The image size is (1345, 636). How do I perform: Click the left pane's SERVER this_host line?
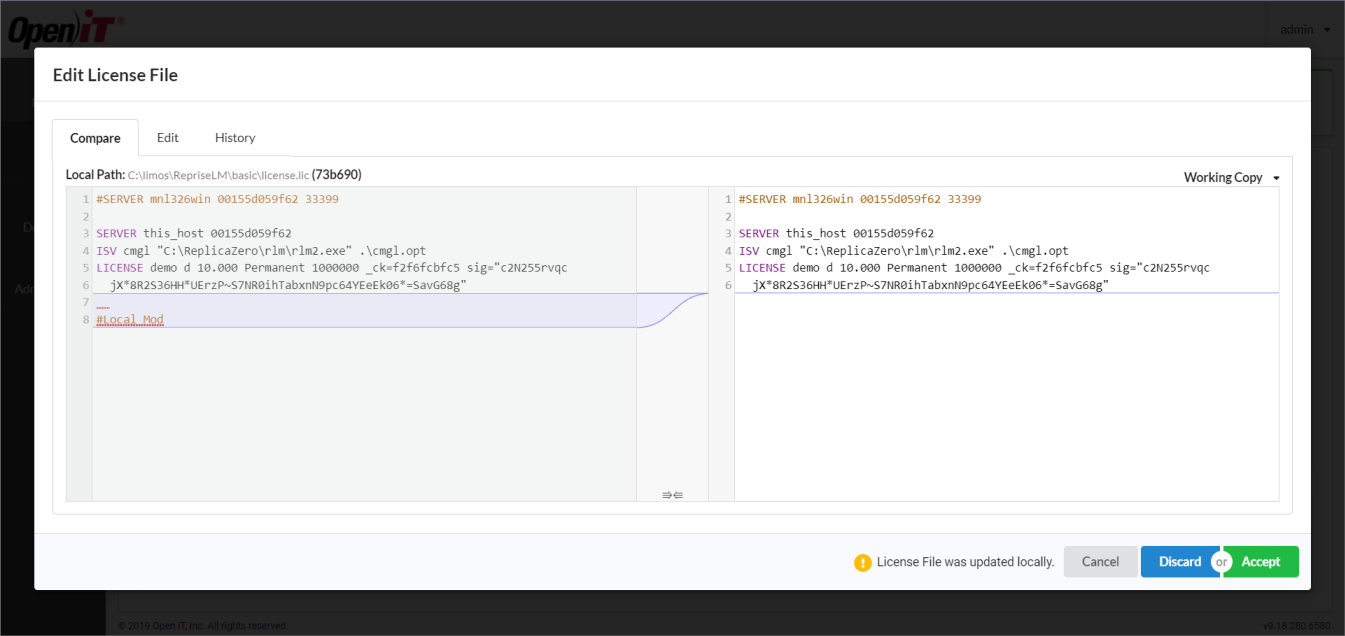194,233
